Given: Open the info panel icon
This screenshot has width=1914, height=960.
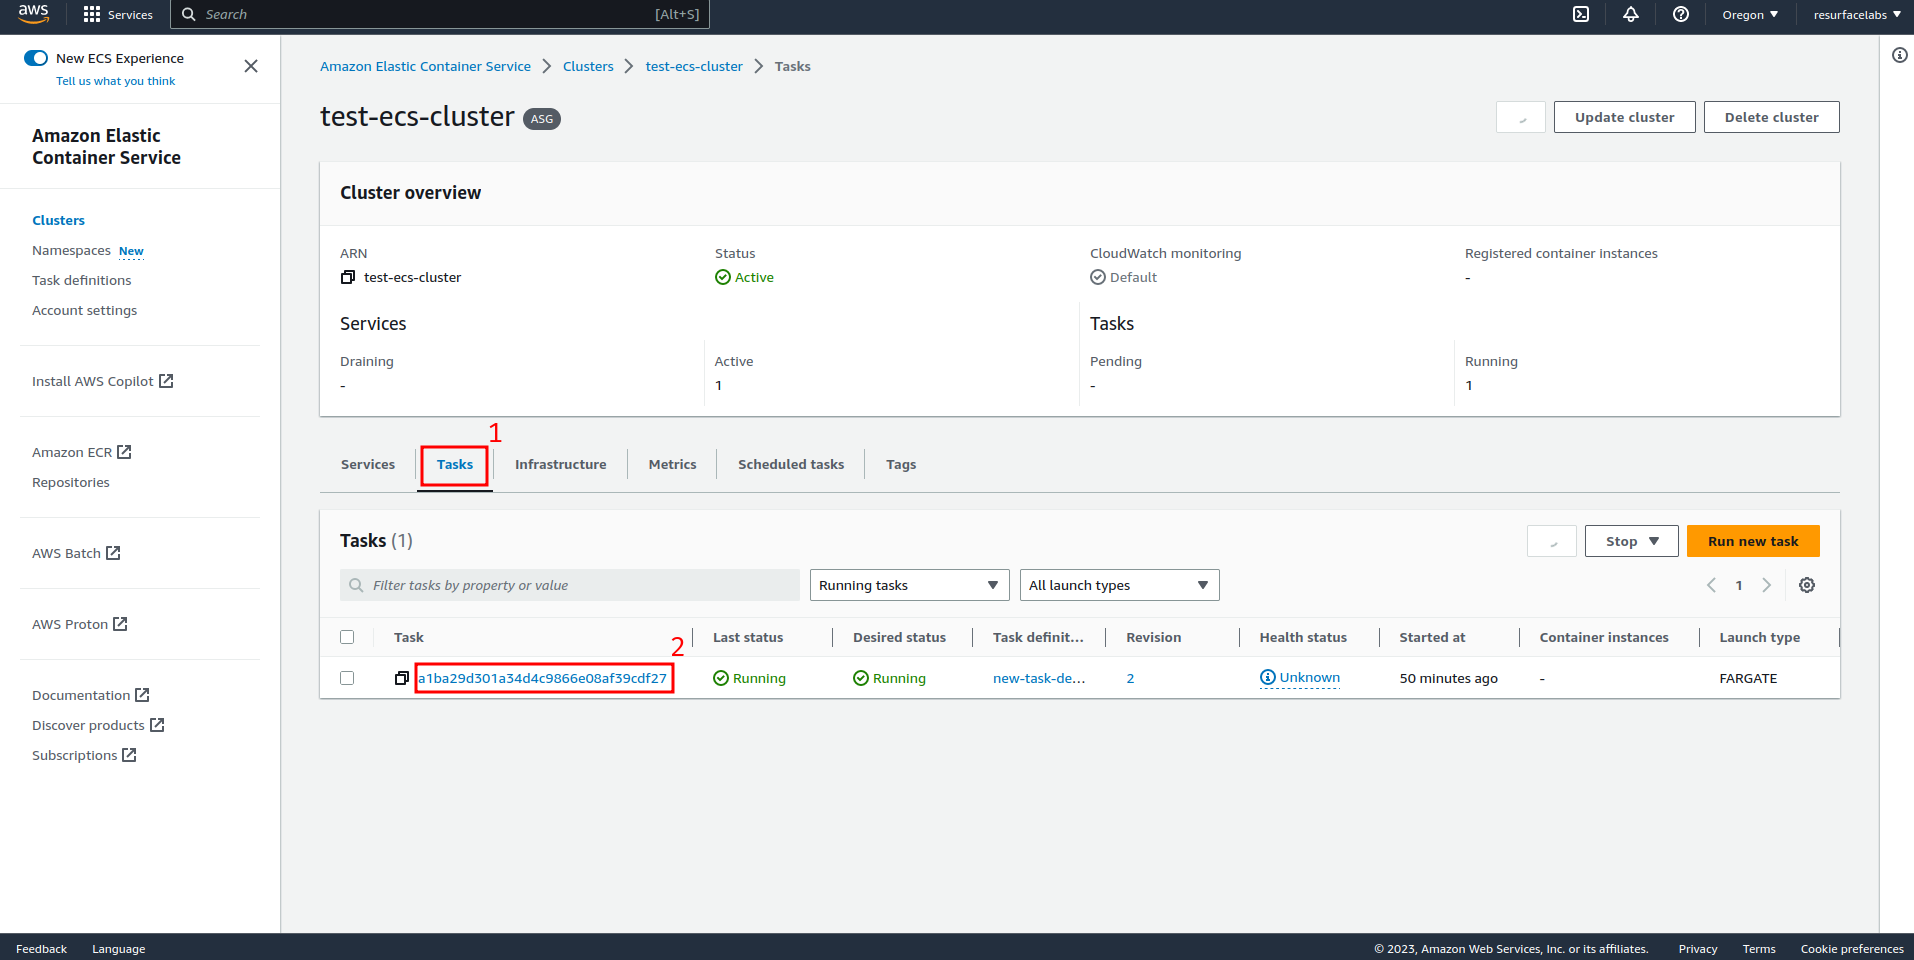Looking at the screenshot, I should coord(1900,55).
